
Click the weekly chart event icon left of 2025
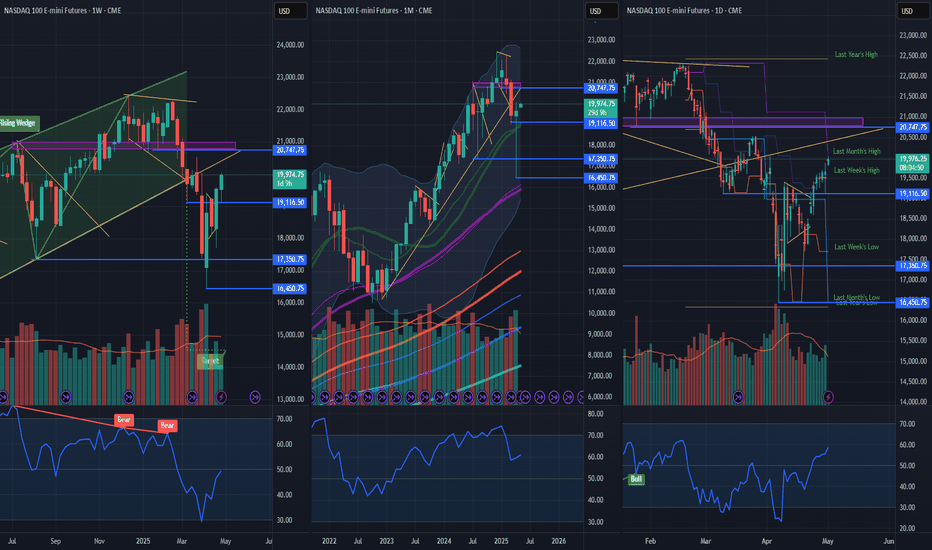click(128, 397)
